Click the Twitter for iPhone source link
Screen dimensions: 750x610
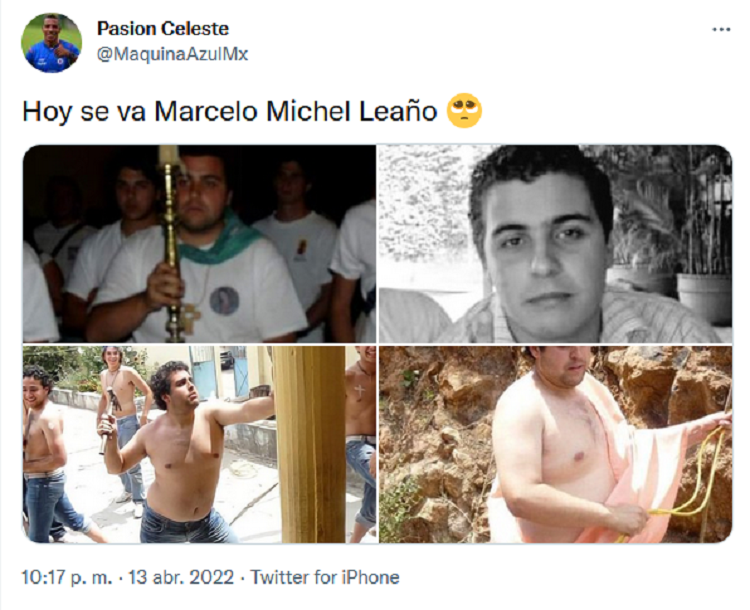click(325, 577)
